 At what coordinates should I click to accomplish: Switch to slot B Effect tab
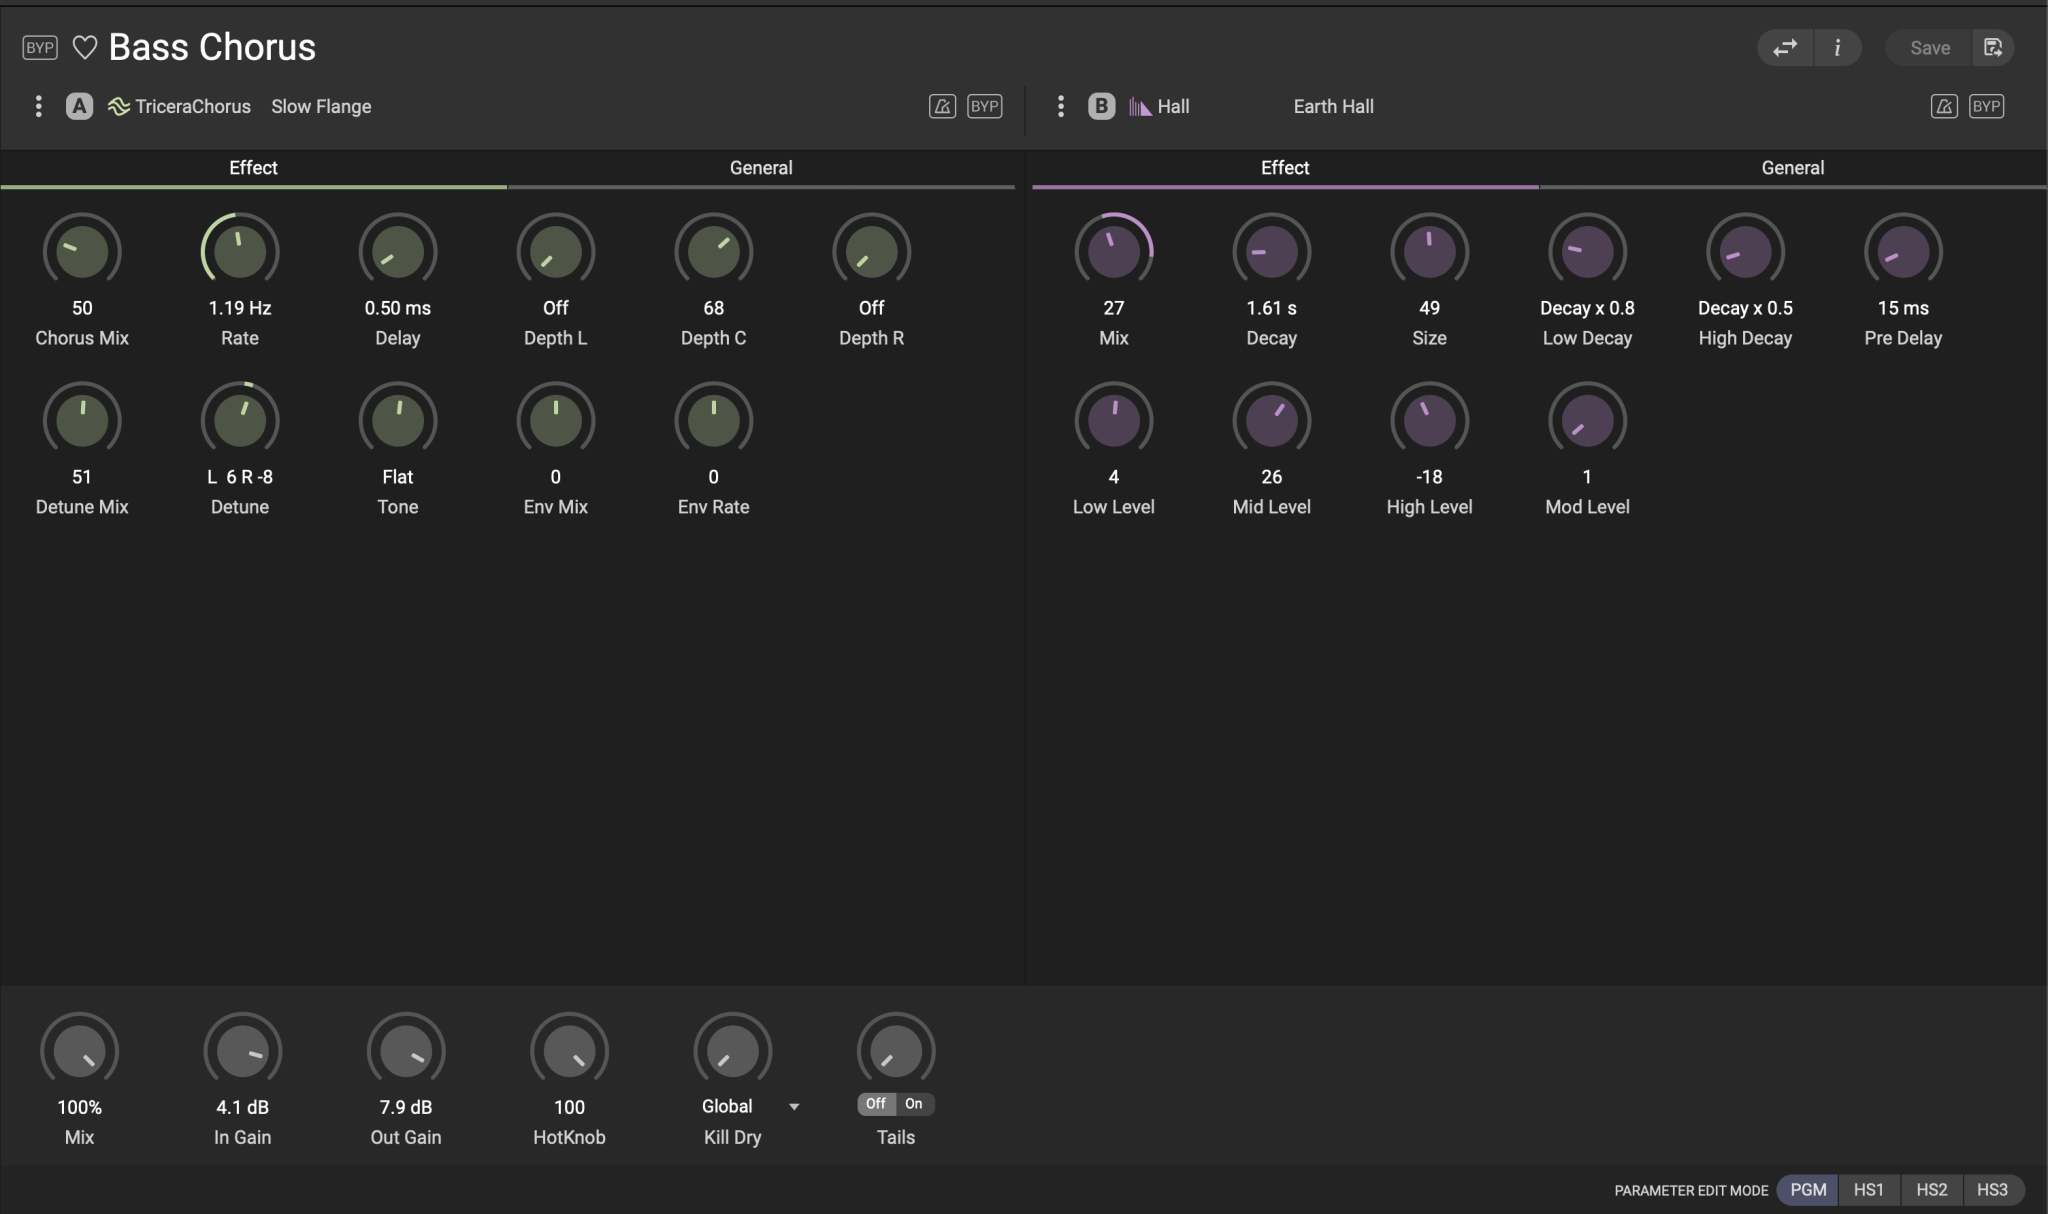(x=1285, y=168)
